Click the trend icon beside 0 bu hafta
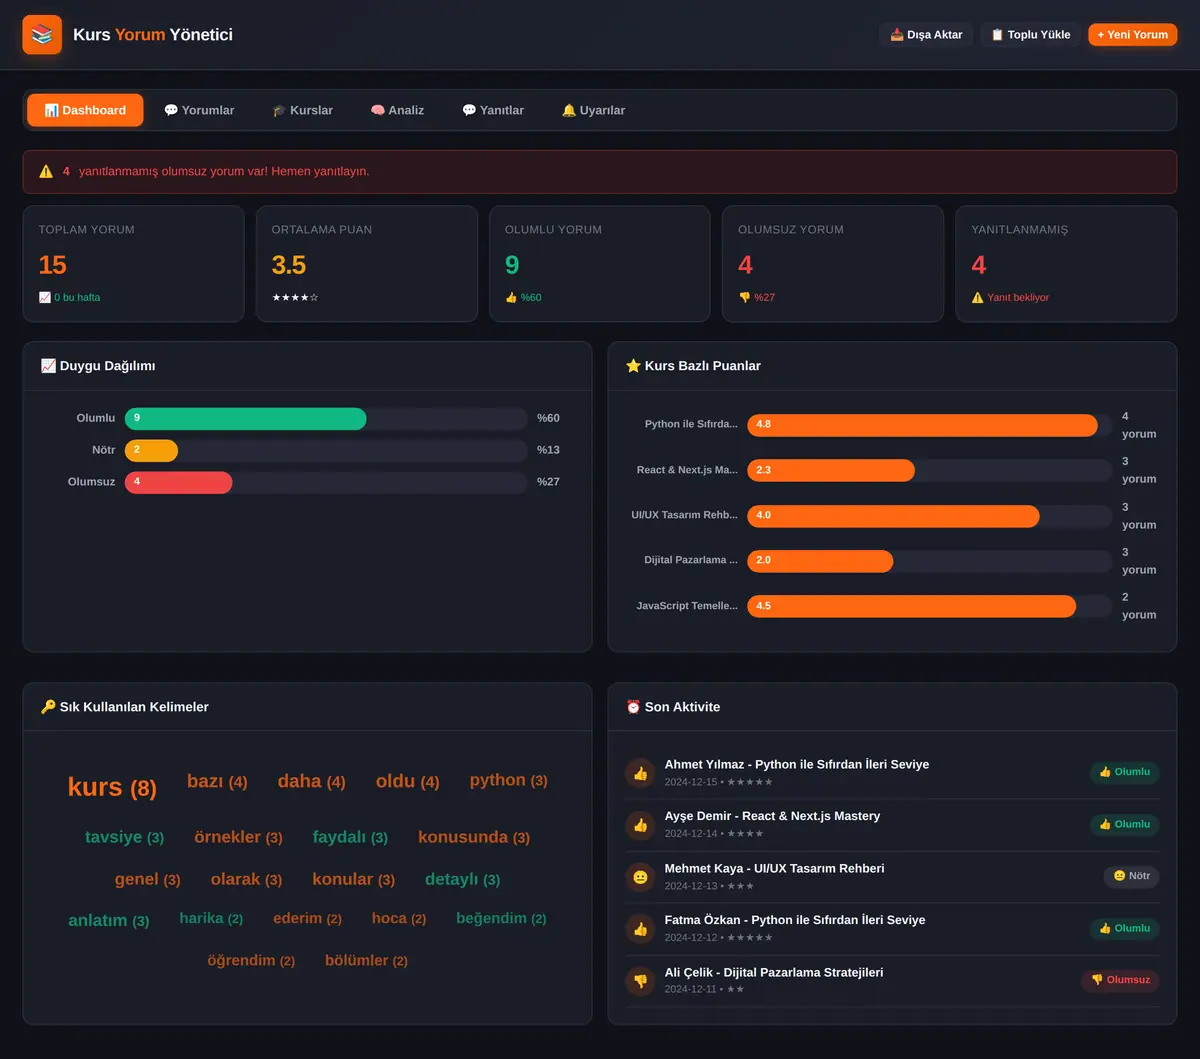Screen dimensions: 1200x1059 [45, 297]
